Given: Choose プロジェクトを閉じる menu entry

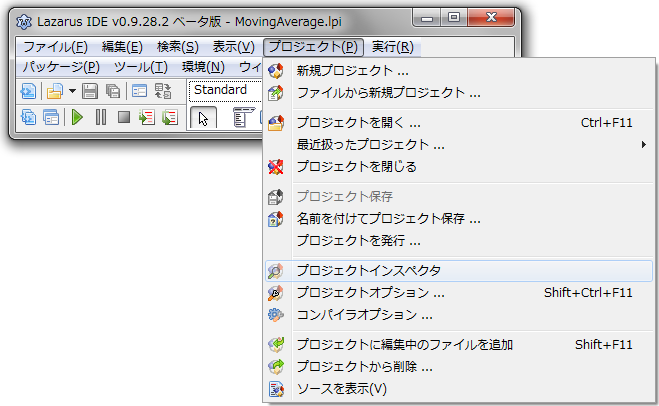Looking at the screenshot, I should pos(459,166).
